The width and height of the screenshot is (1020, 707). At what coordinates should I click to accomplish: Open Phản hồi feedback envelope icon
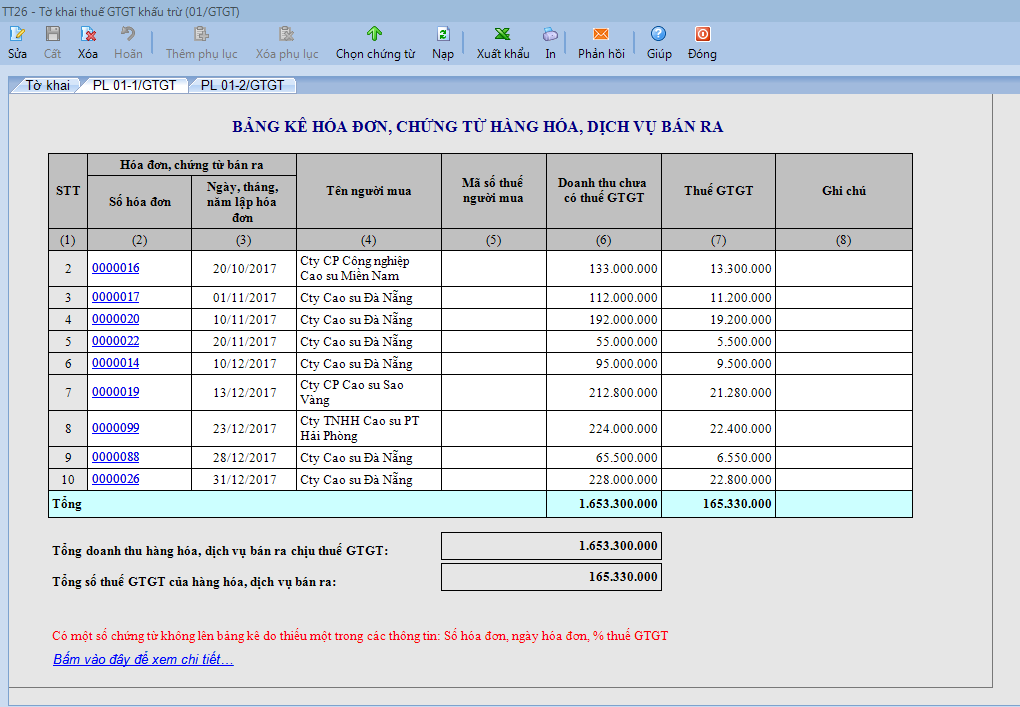tap(601, 34)
